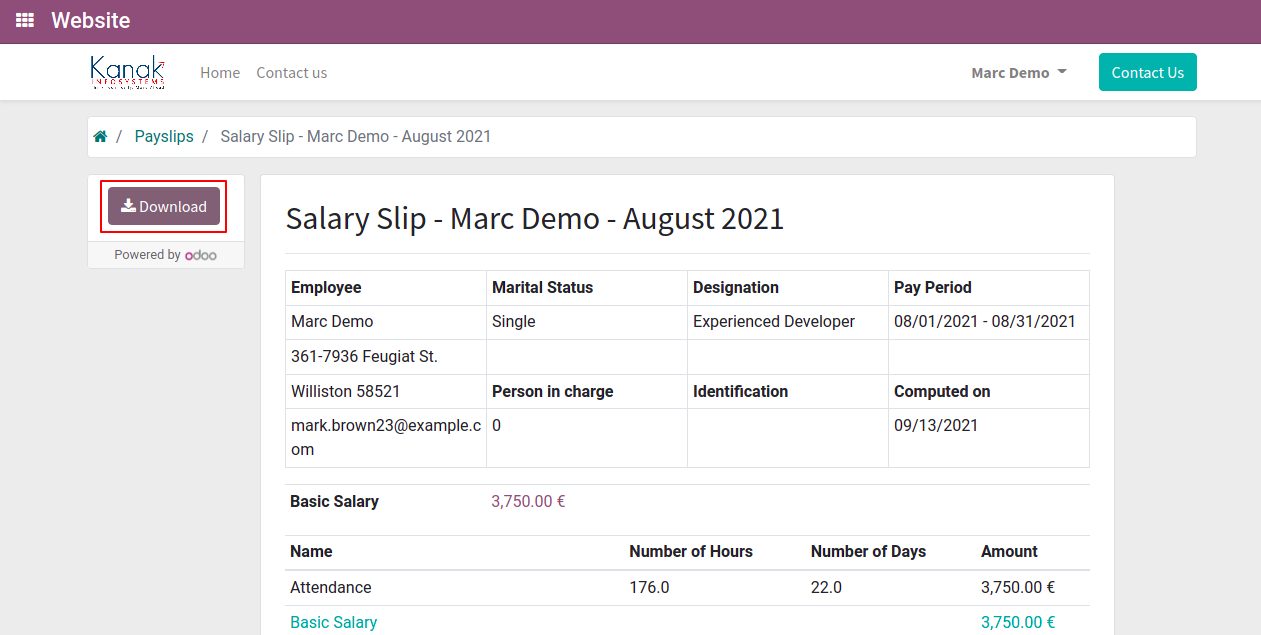Select the employee email address cell
Image resolution: width=1261 pixels, height=635 pixels.
pos(385,437)
